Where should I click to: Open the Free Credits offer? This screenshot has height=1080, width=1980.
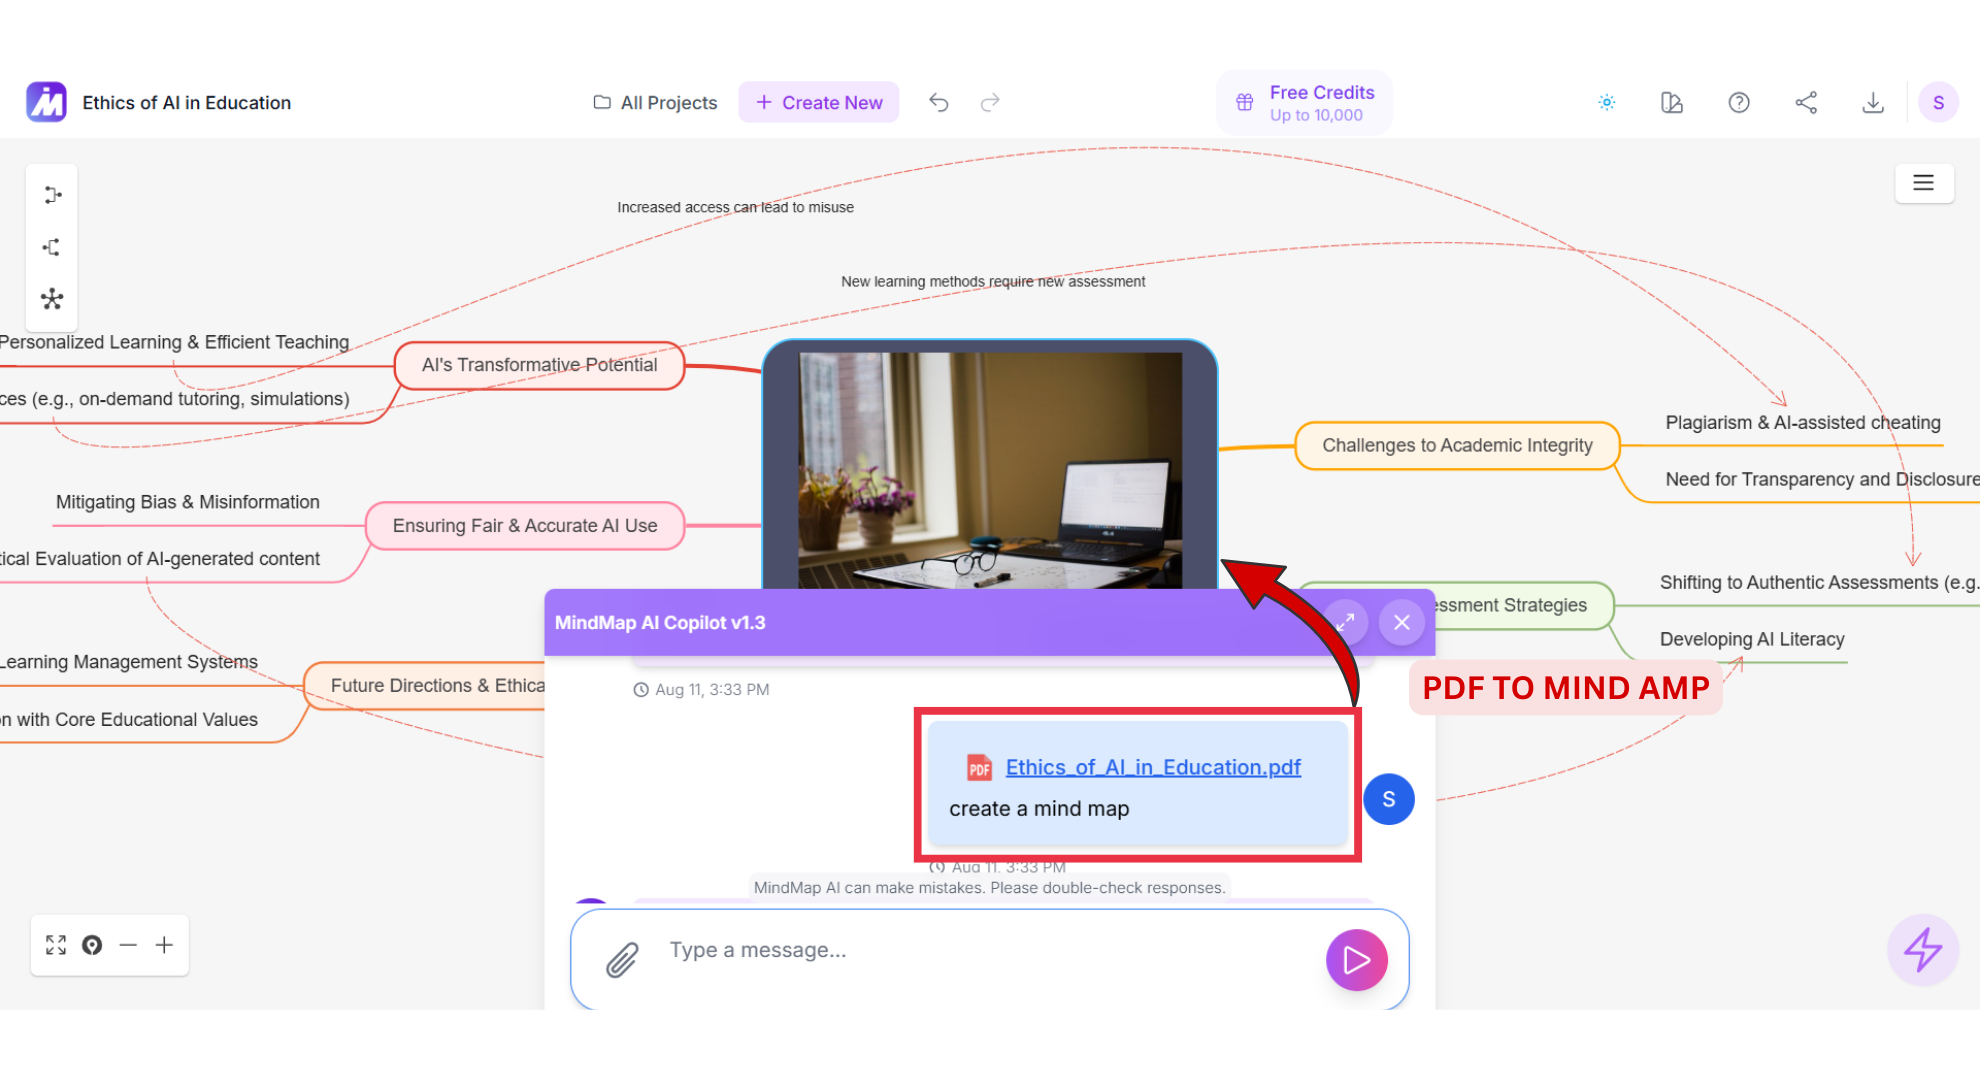[x=1305, y=102]
